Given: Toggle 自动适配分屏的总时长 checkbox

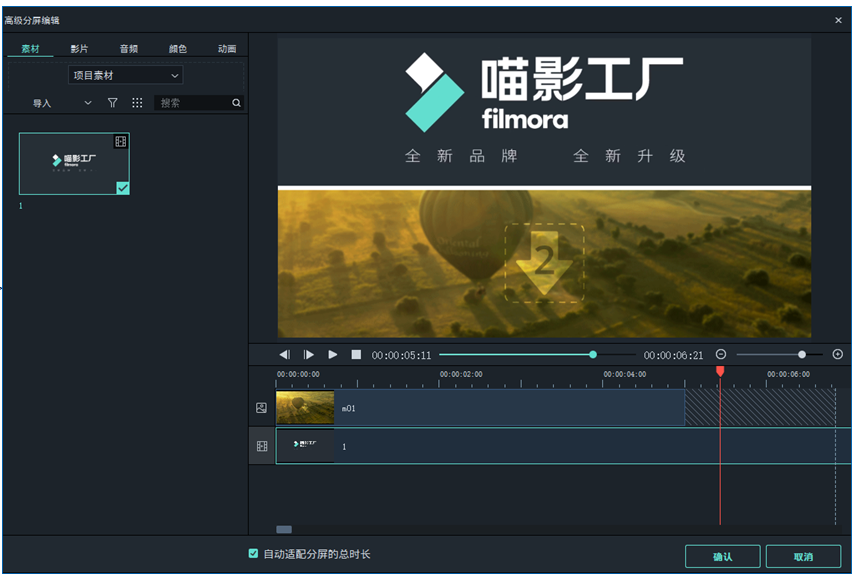Looking at the screenshot, I should click(x=253, y=554).
